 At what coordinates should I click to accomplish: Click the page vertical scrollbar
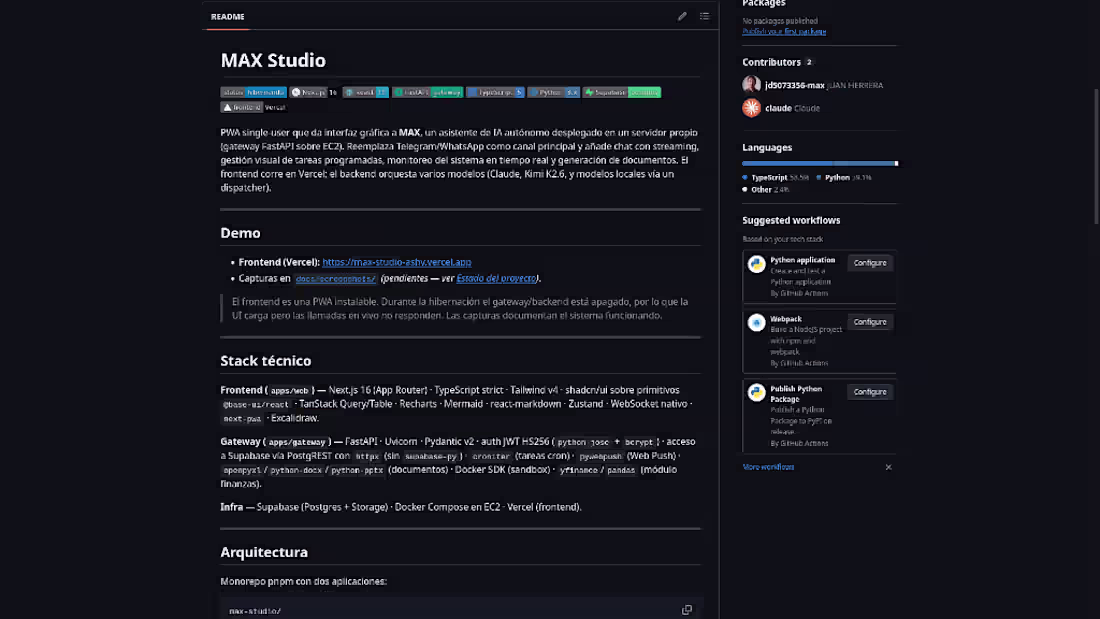tap(1096, 157)
